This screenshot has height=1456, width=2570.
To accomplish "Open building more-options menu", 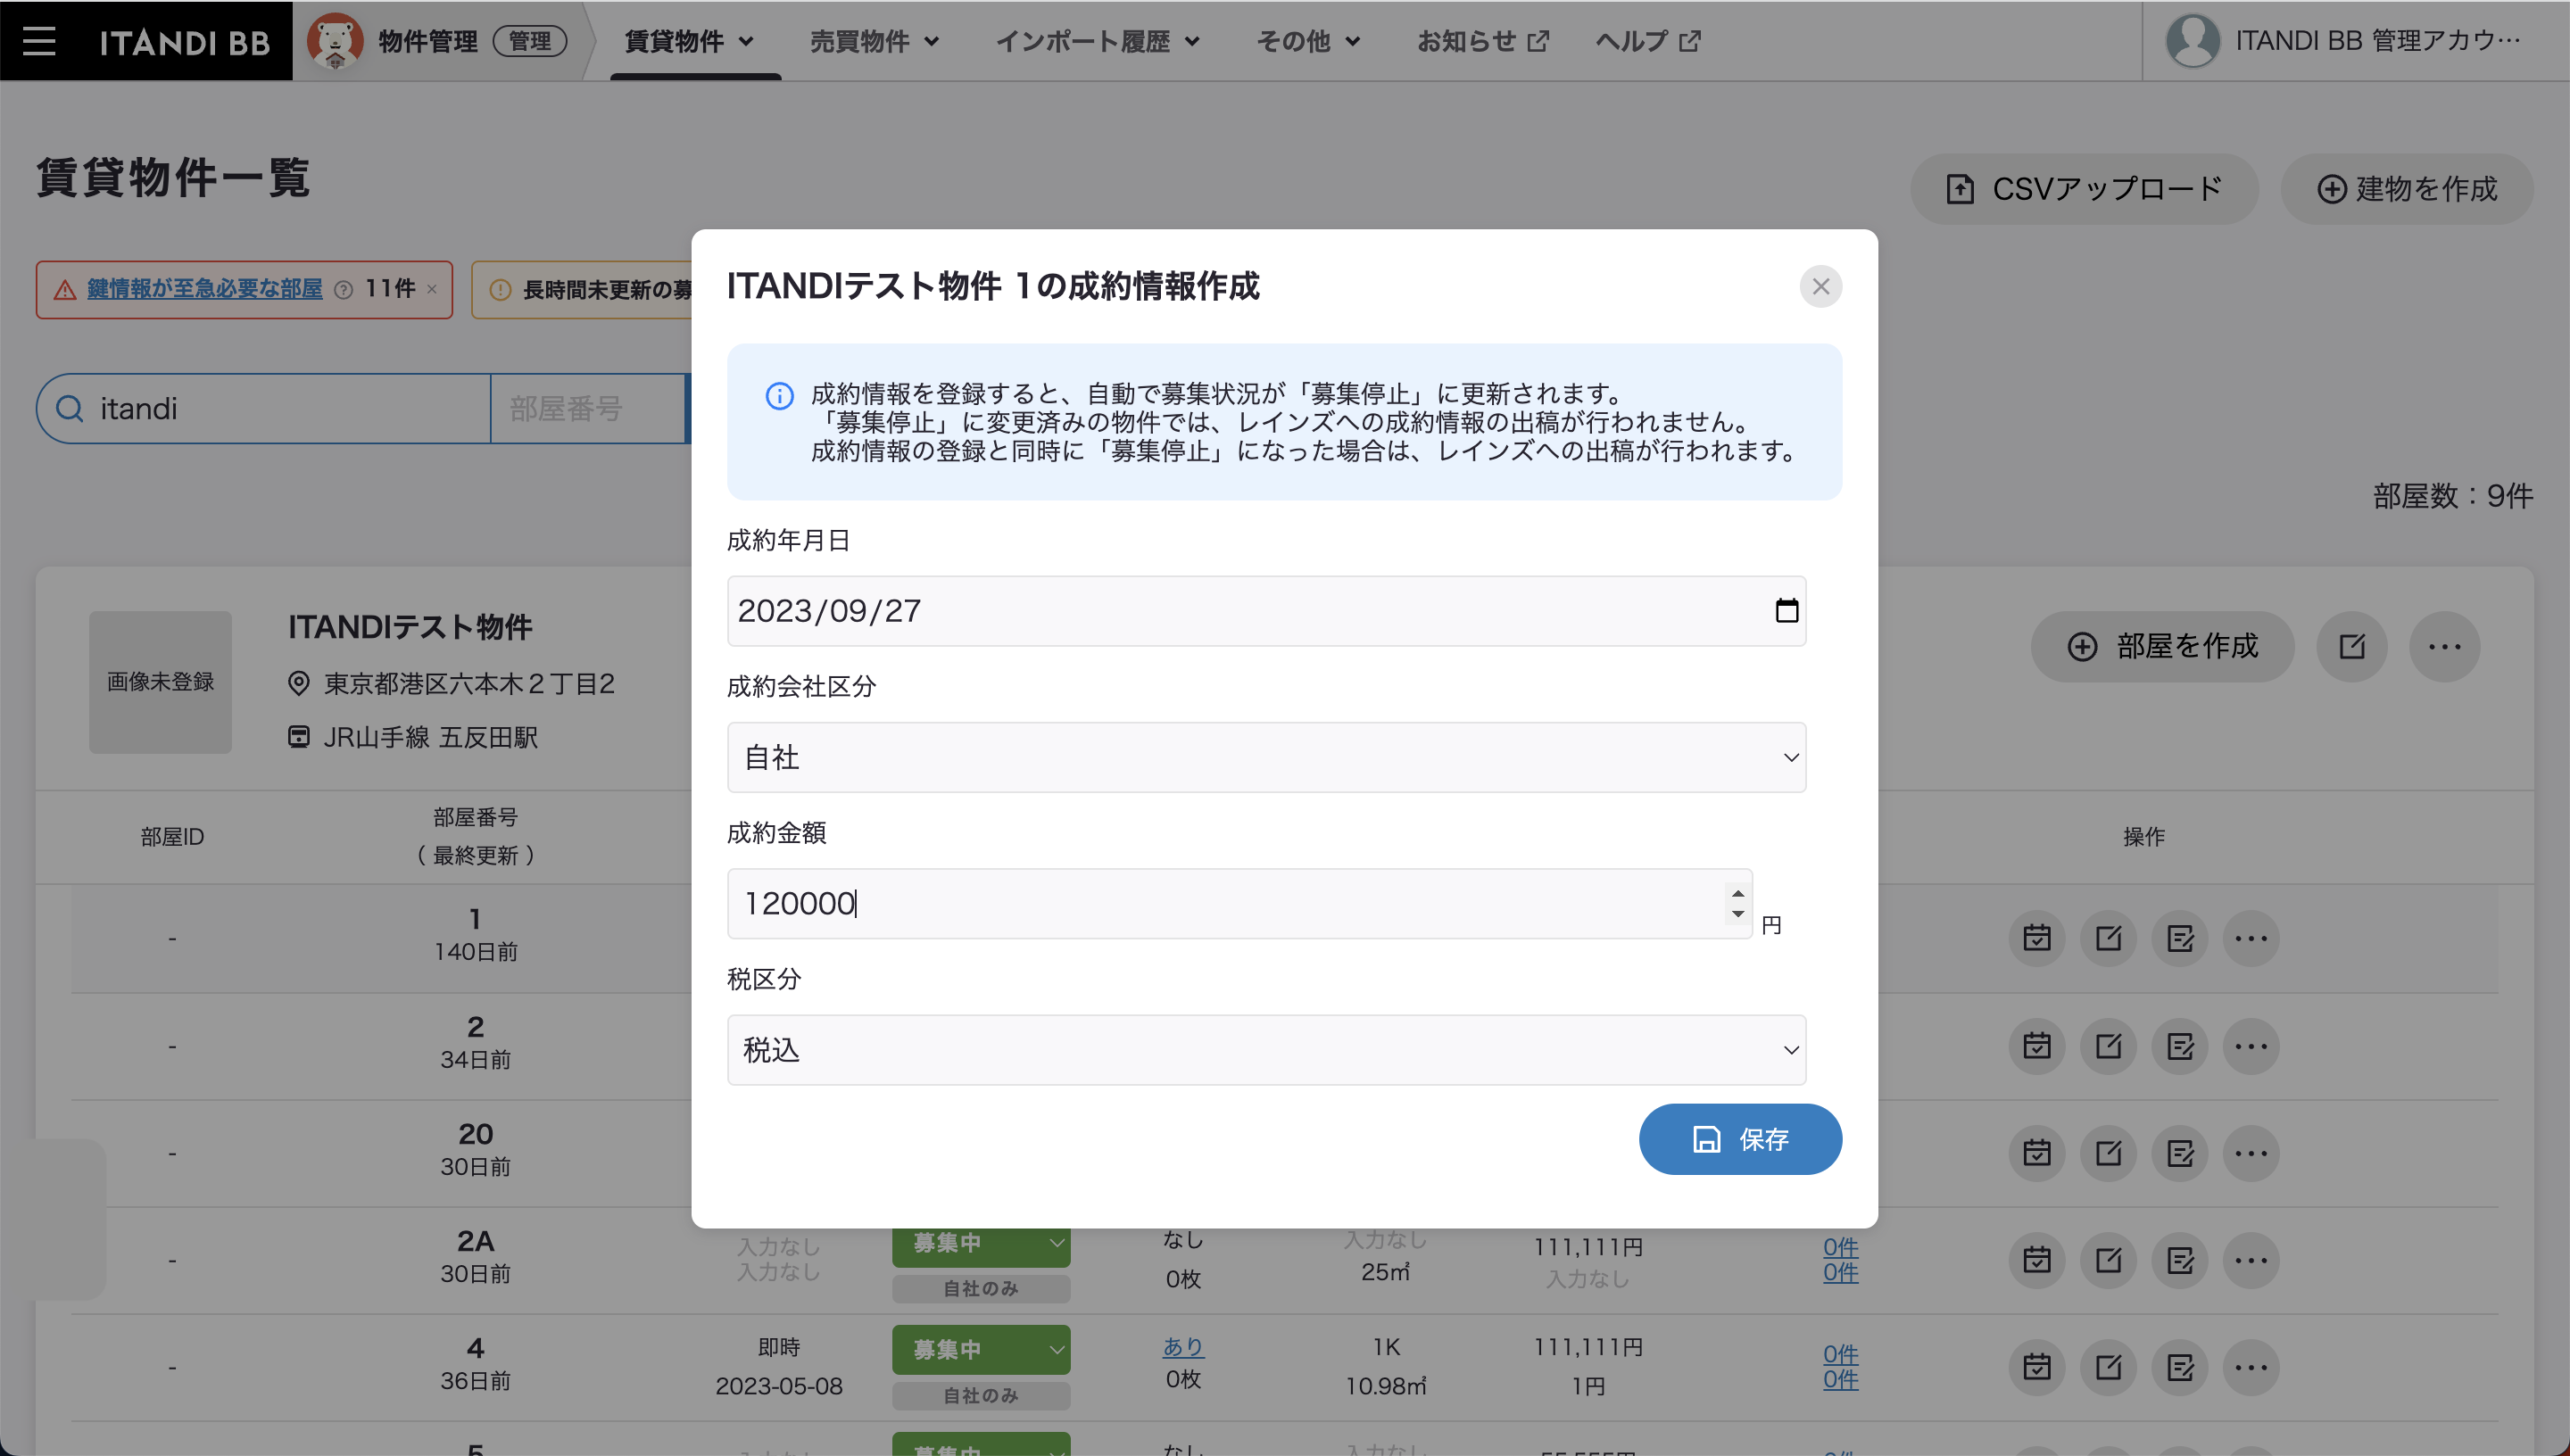I will pos(2444,647).
